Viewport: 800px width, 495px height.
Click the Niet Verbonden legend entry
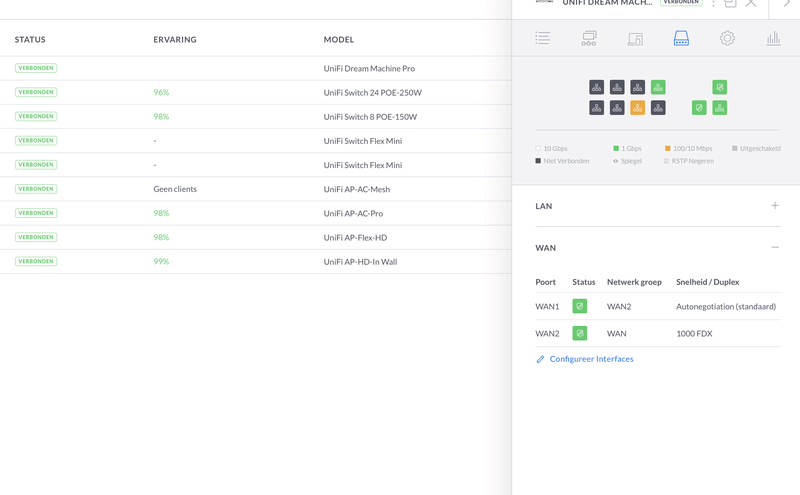[x=562, y=161]
